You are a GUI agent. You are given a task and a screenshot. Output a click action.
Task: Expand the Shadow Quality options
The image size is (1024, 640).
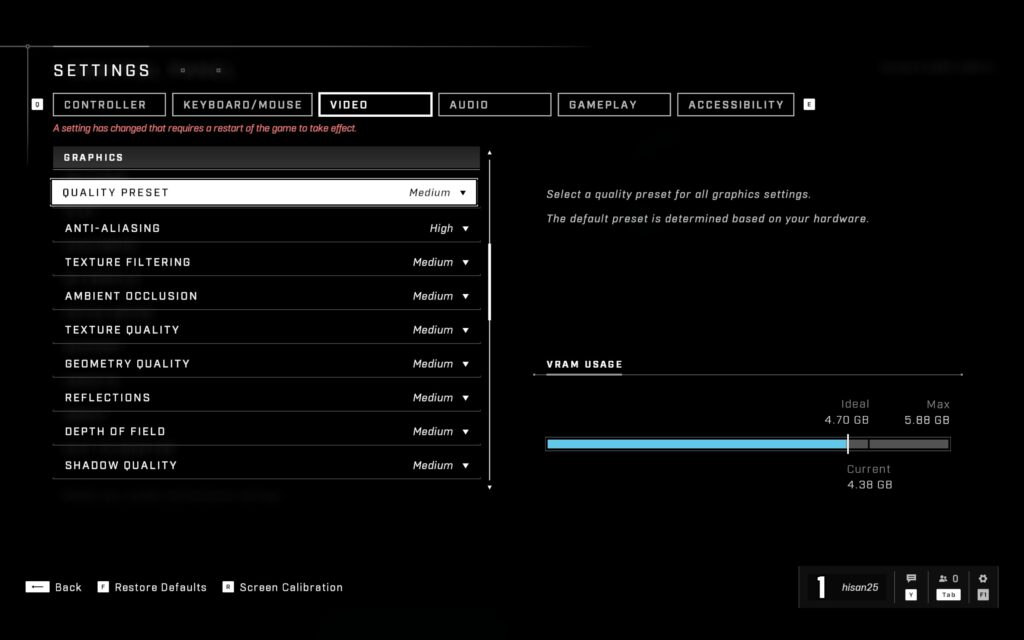tap(266, 465)
